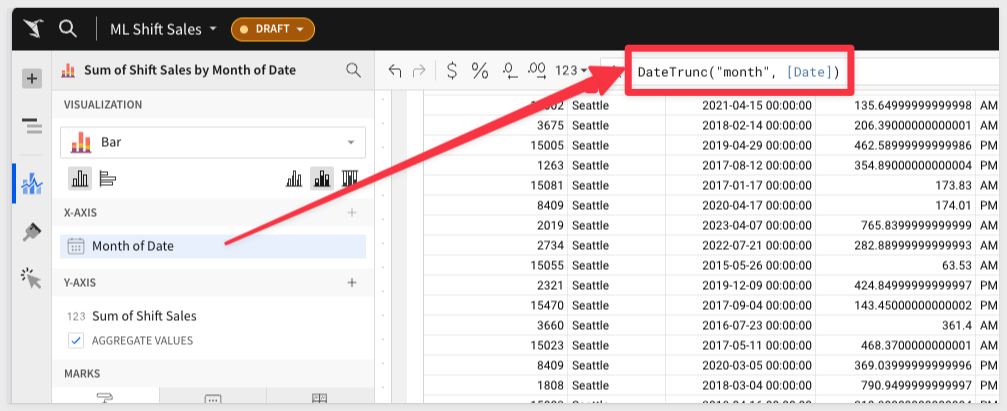Expand the DRAFT status dropdown
This screenshot has width=1007, height=411.
272,29
